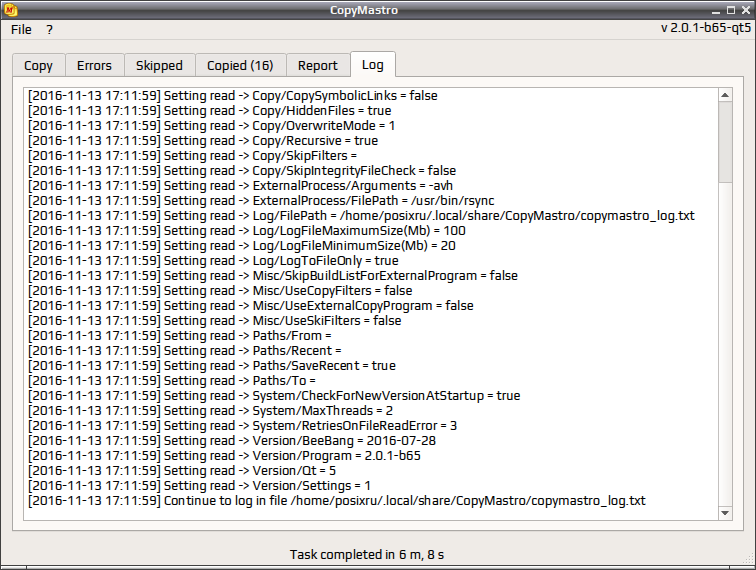
Task: Click the CopyMastro app icon in title bar
Action: pyautogui.click(x=10, y=10)
